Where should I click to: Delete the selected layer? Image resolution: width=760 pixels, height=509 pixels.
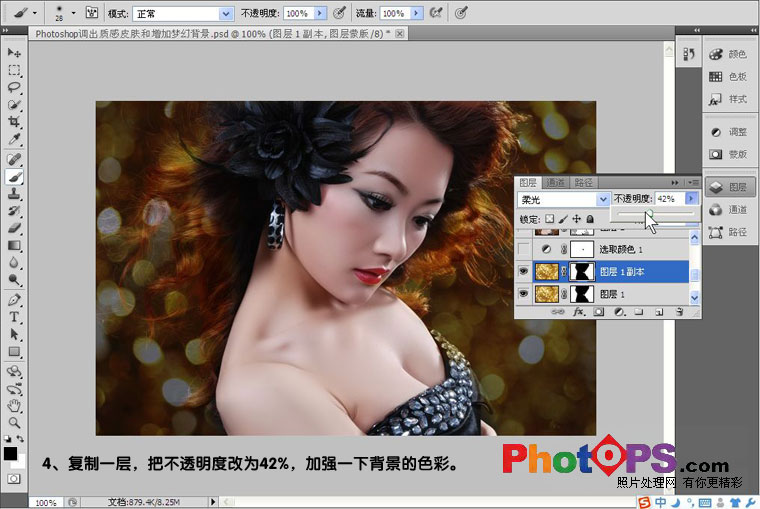679,312
